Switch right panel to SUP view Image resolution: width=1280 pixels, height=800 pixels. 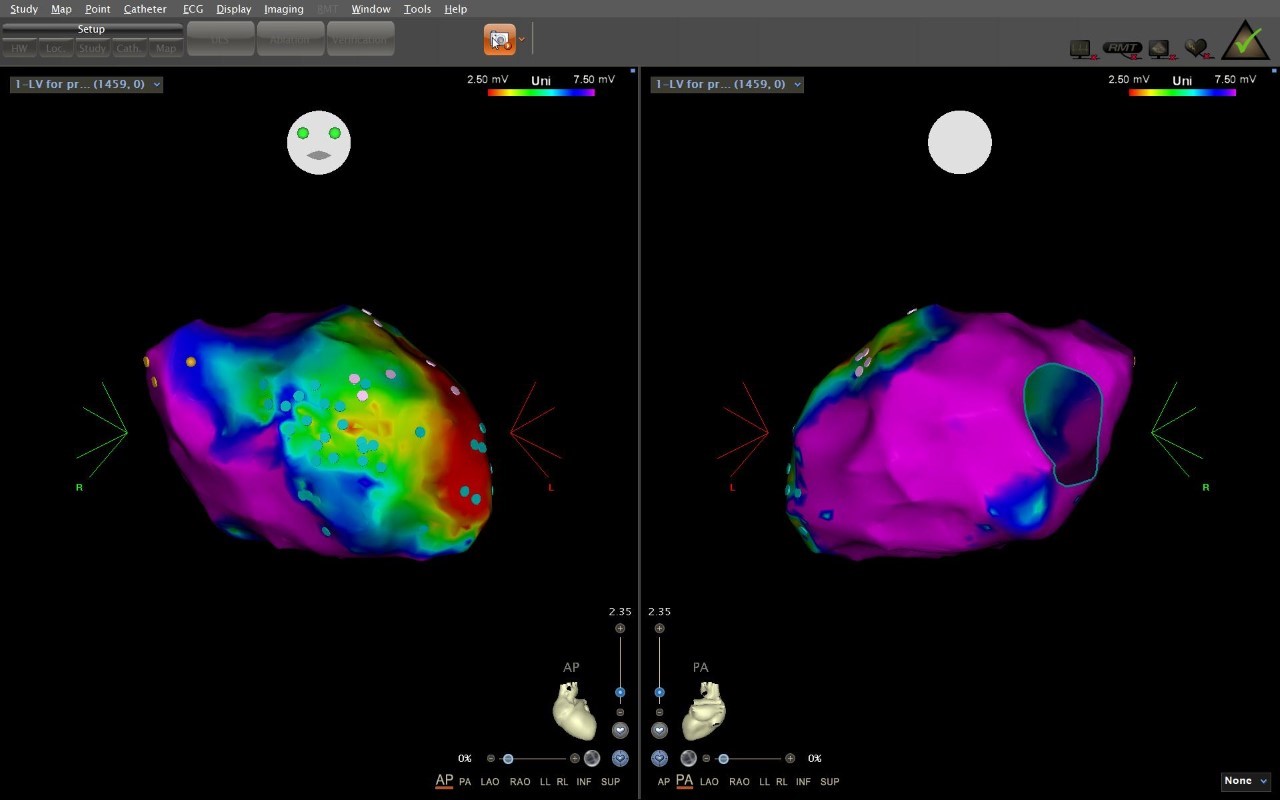pyautogui.click(x=829, y=782)
